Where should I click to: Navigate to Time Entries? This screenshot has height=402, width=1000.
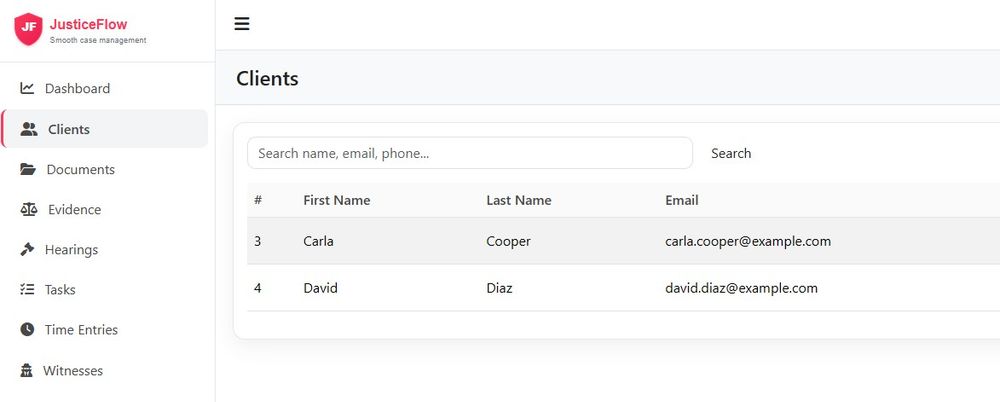(x=81, y=329)
